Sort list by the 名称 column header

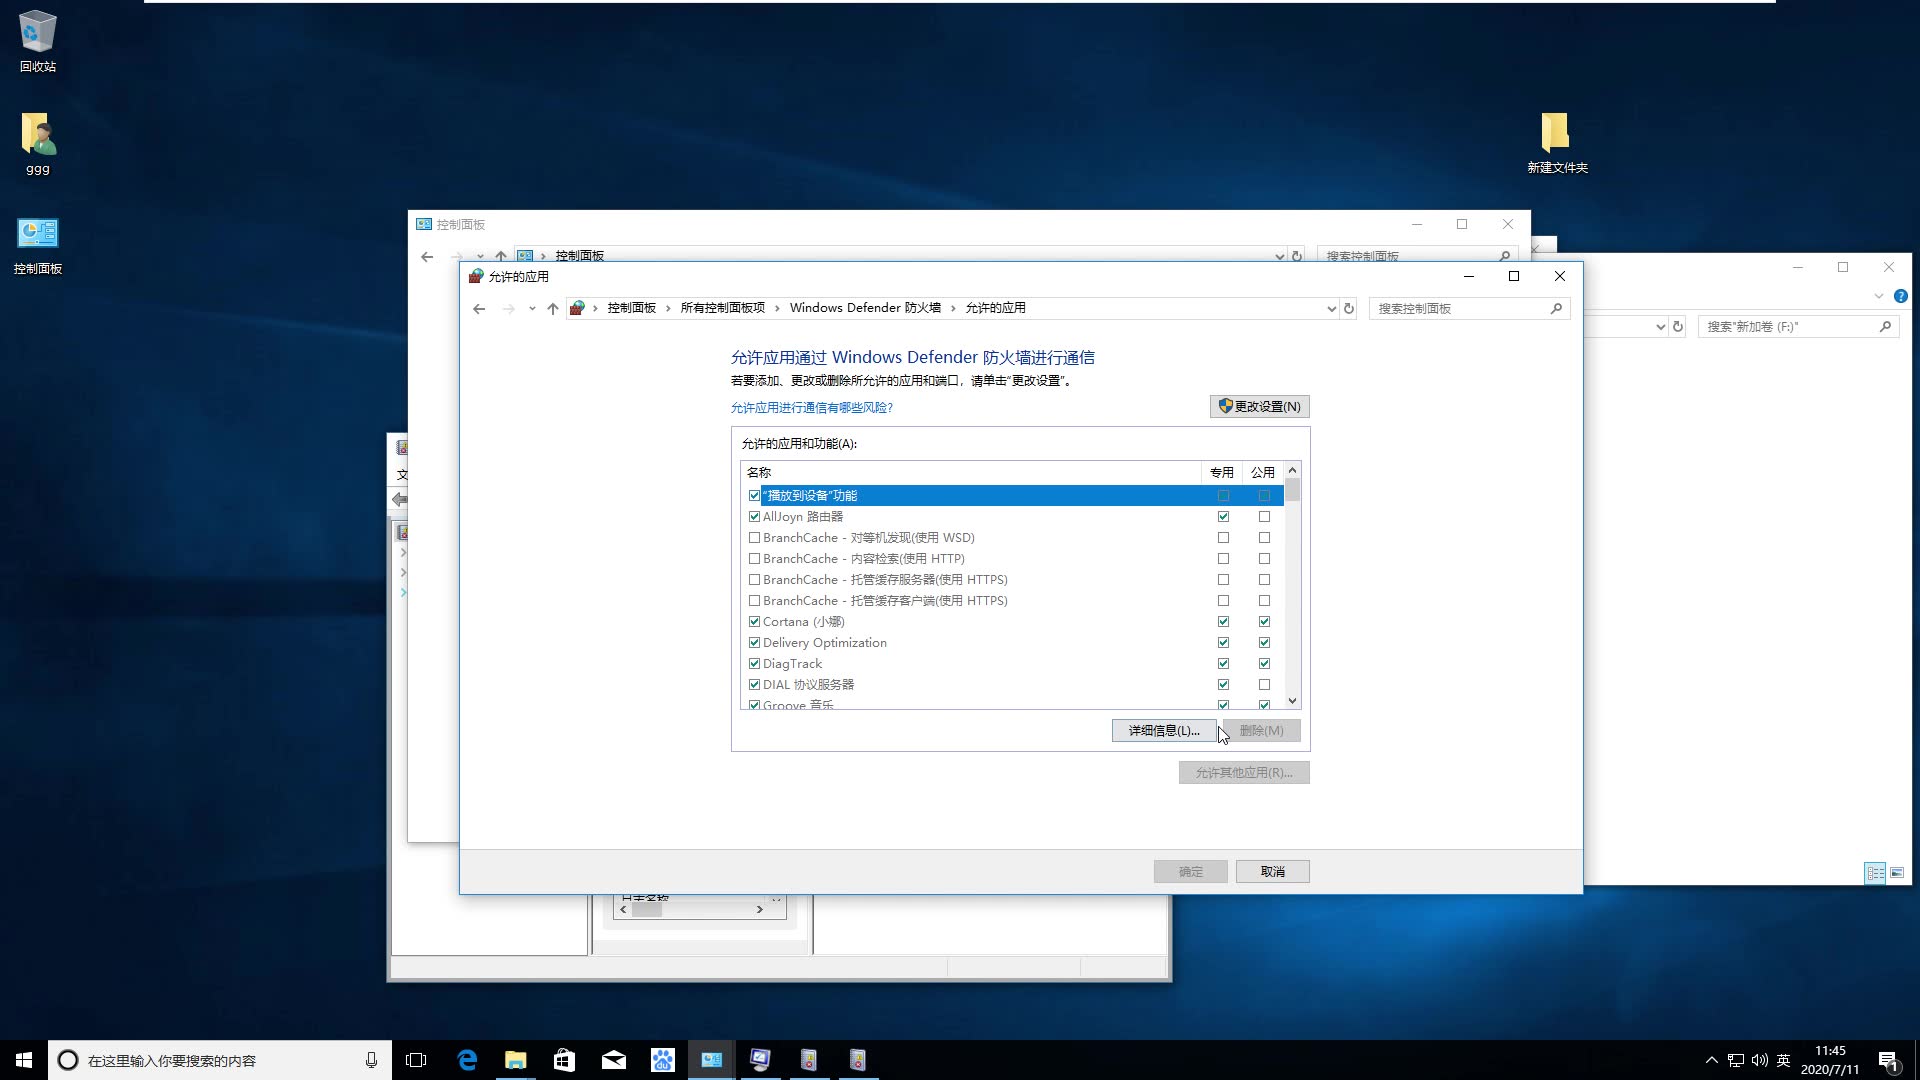[x=971, y=472]
